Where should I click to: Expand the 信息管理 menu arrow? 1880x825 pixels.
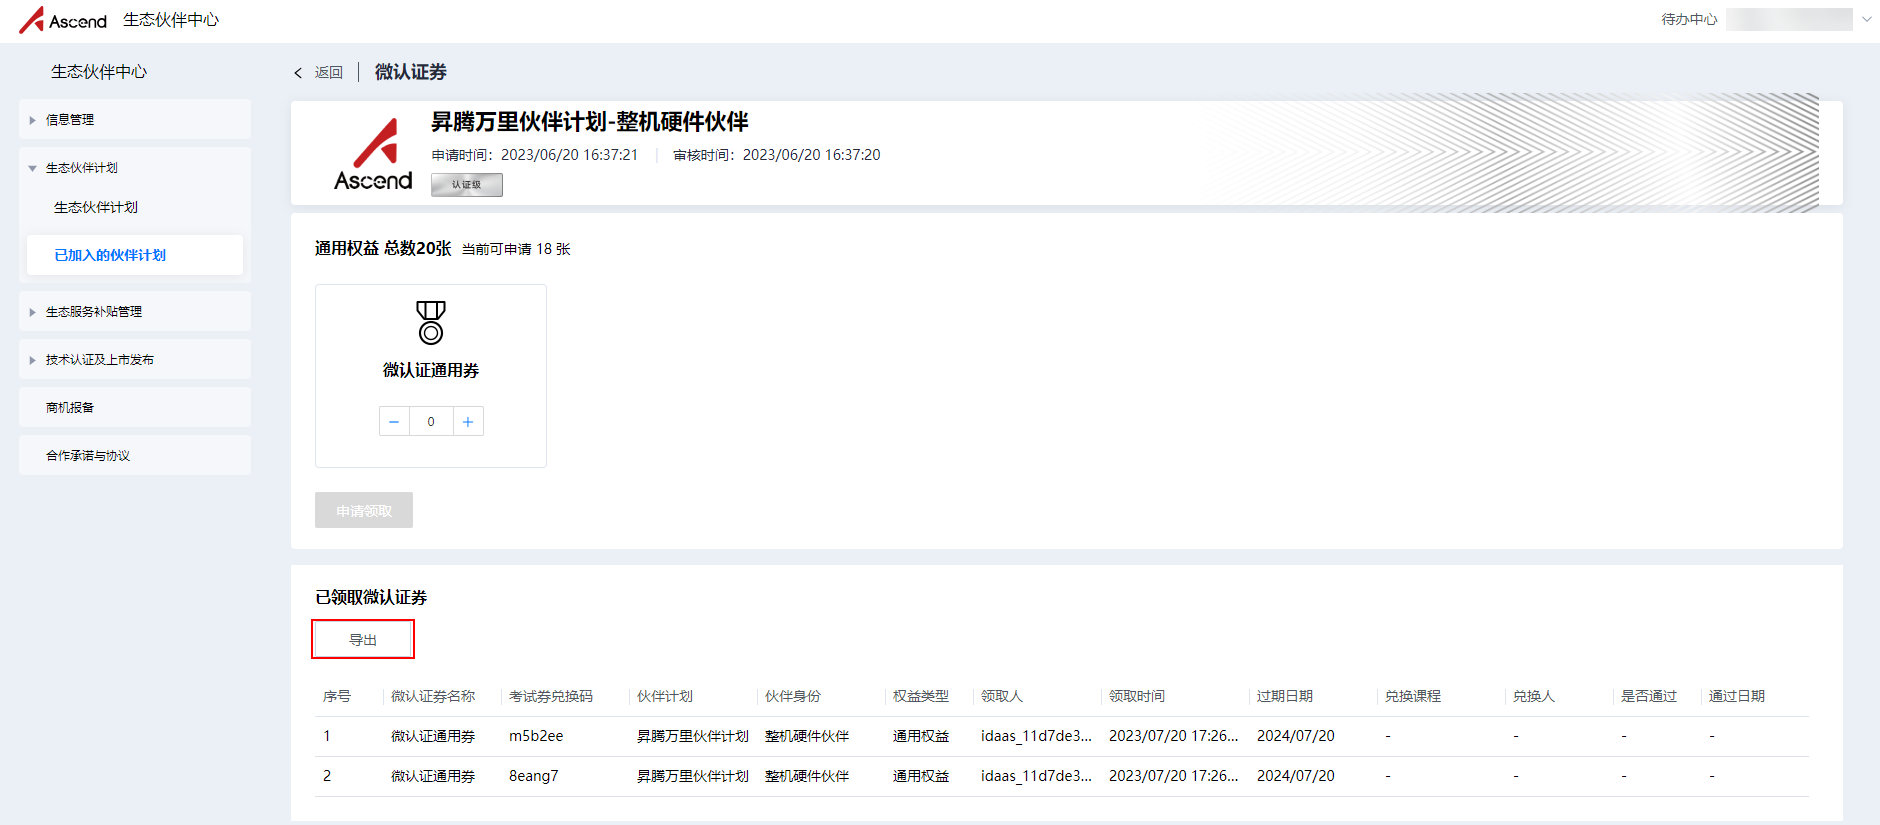coord(32,120)
